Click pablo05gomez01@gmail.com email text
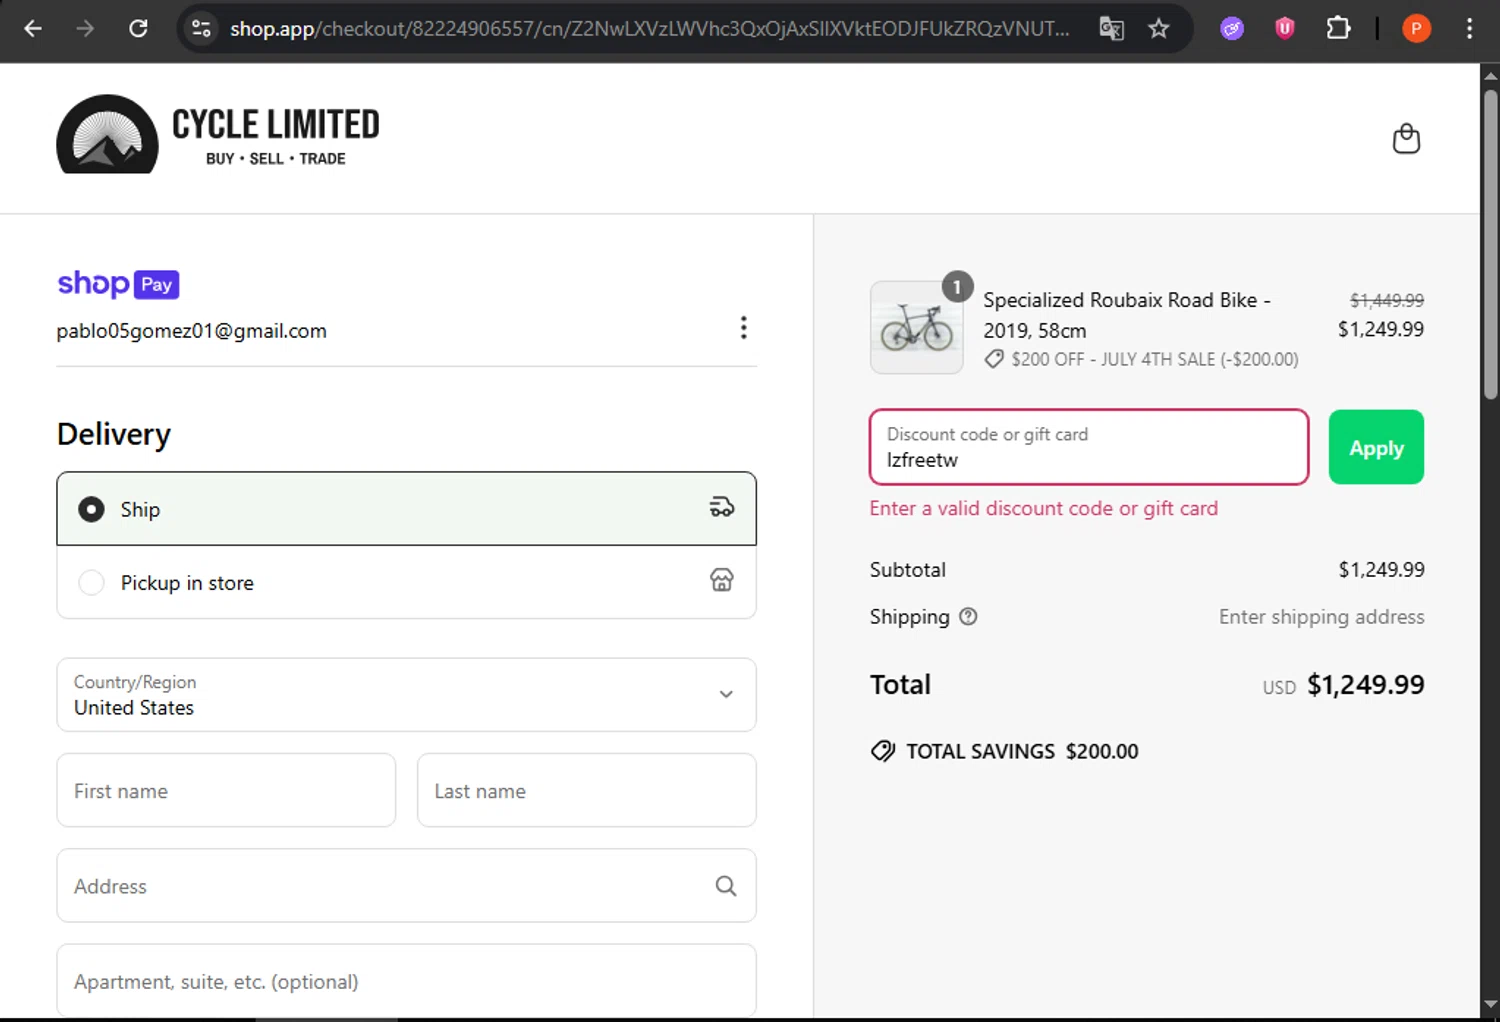The image size is (1500, 1022). point(192,331)
